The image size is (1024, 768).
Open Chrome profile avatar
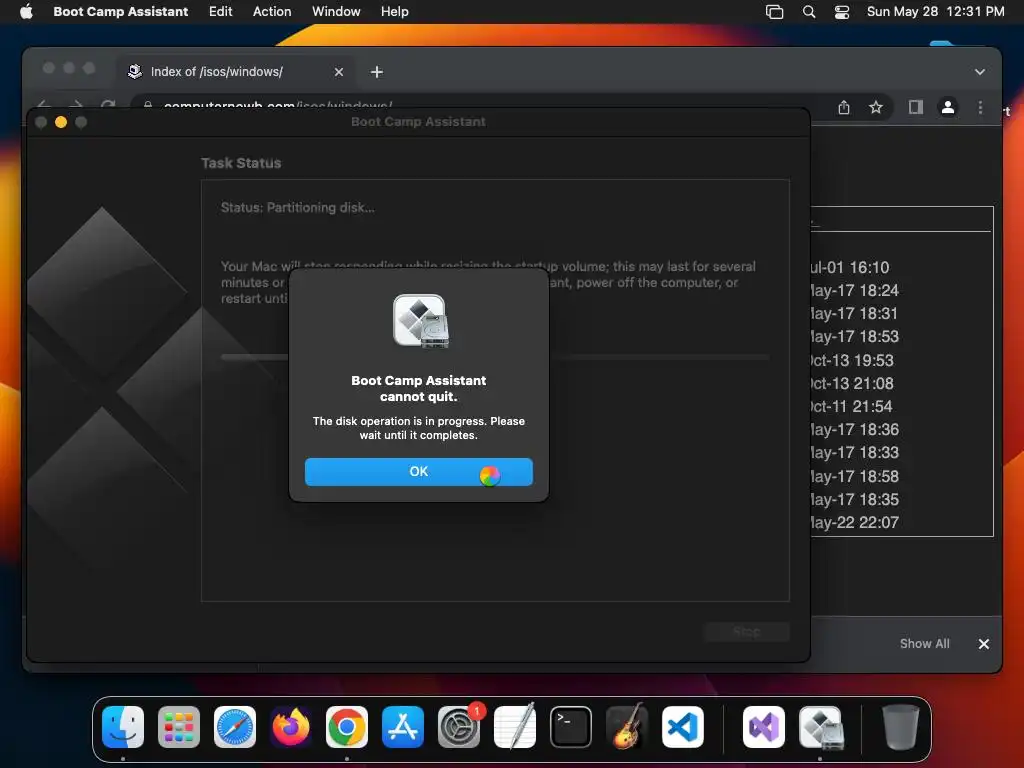[948, 107]
